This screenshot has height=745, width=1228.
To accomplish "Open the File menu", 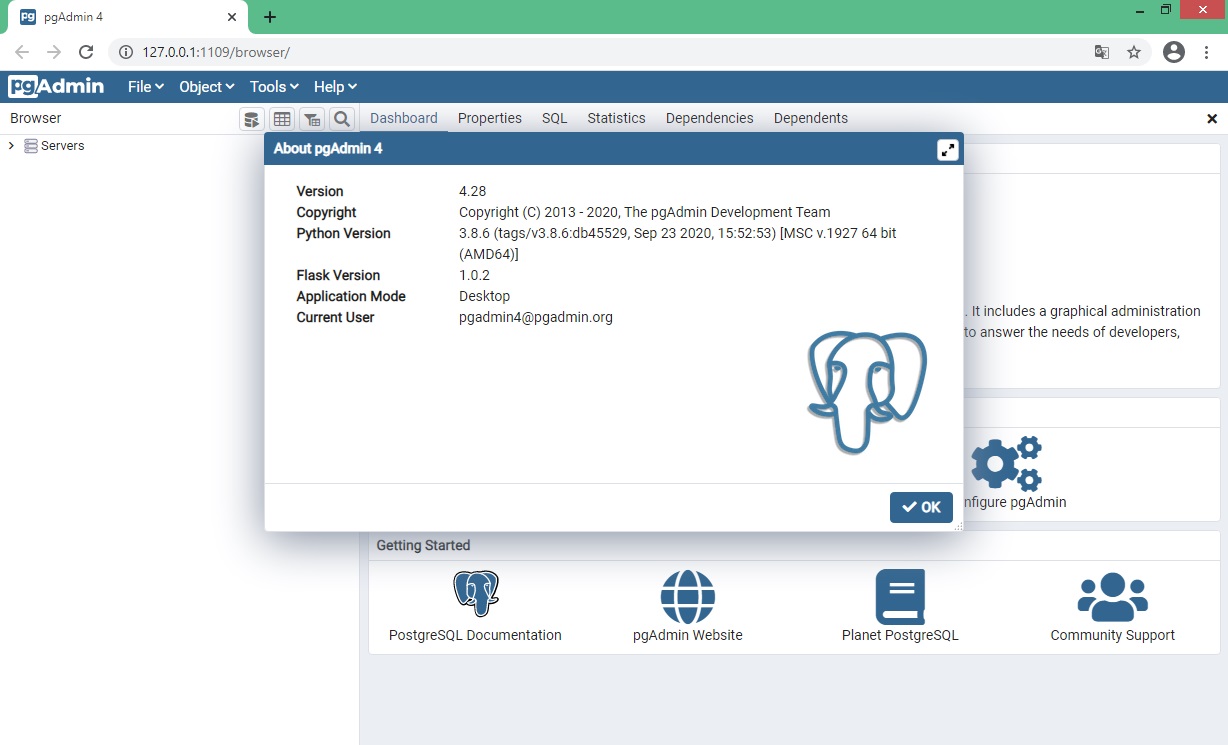I will 146,87.
